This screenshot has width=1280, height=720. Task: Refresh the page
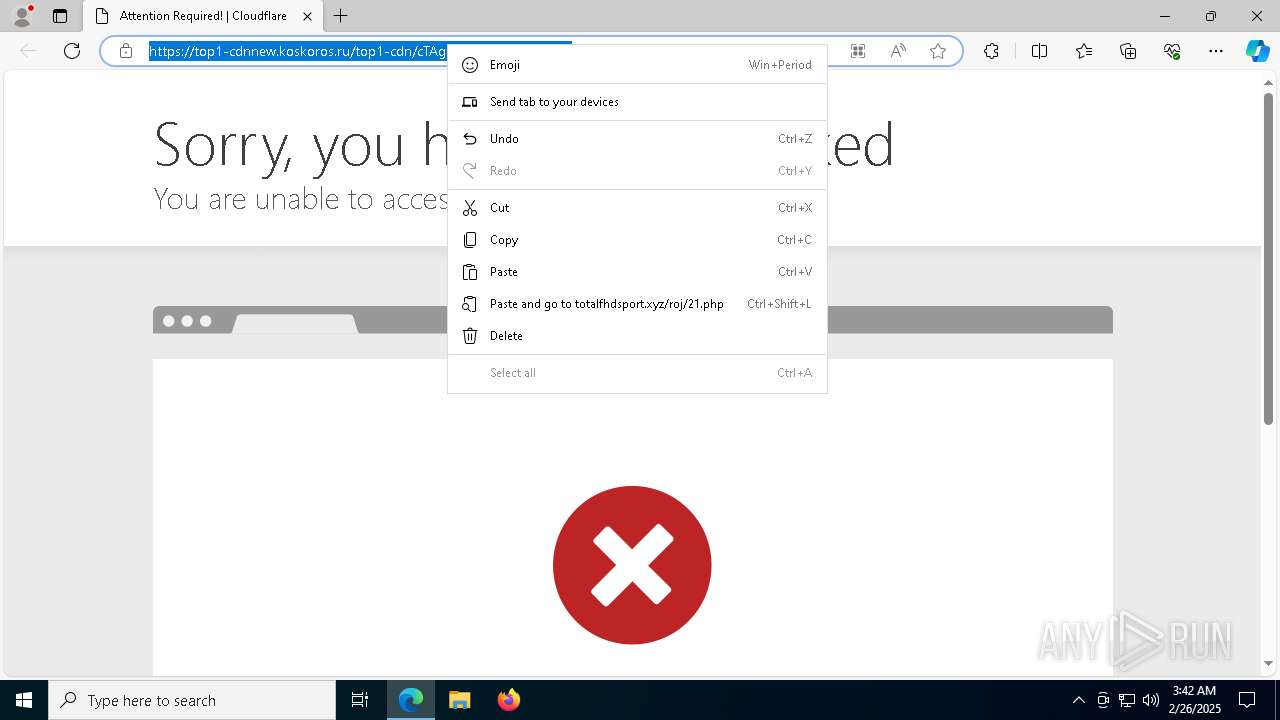point(72,51)
